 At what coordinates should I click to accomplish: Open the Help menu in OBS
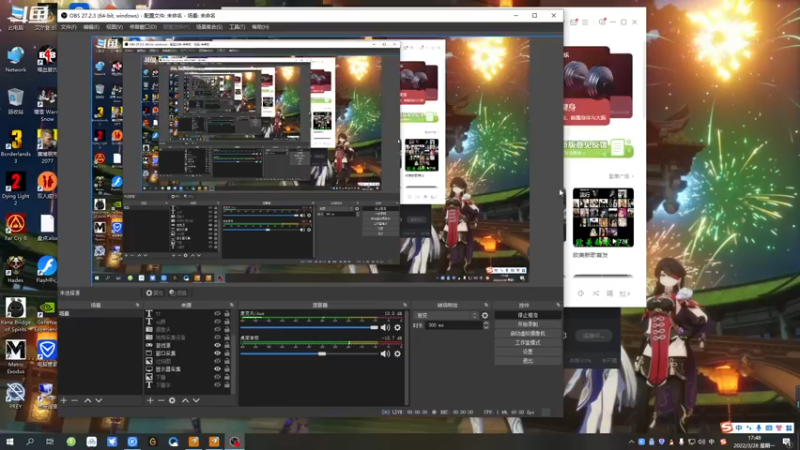(260, 27)
